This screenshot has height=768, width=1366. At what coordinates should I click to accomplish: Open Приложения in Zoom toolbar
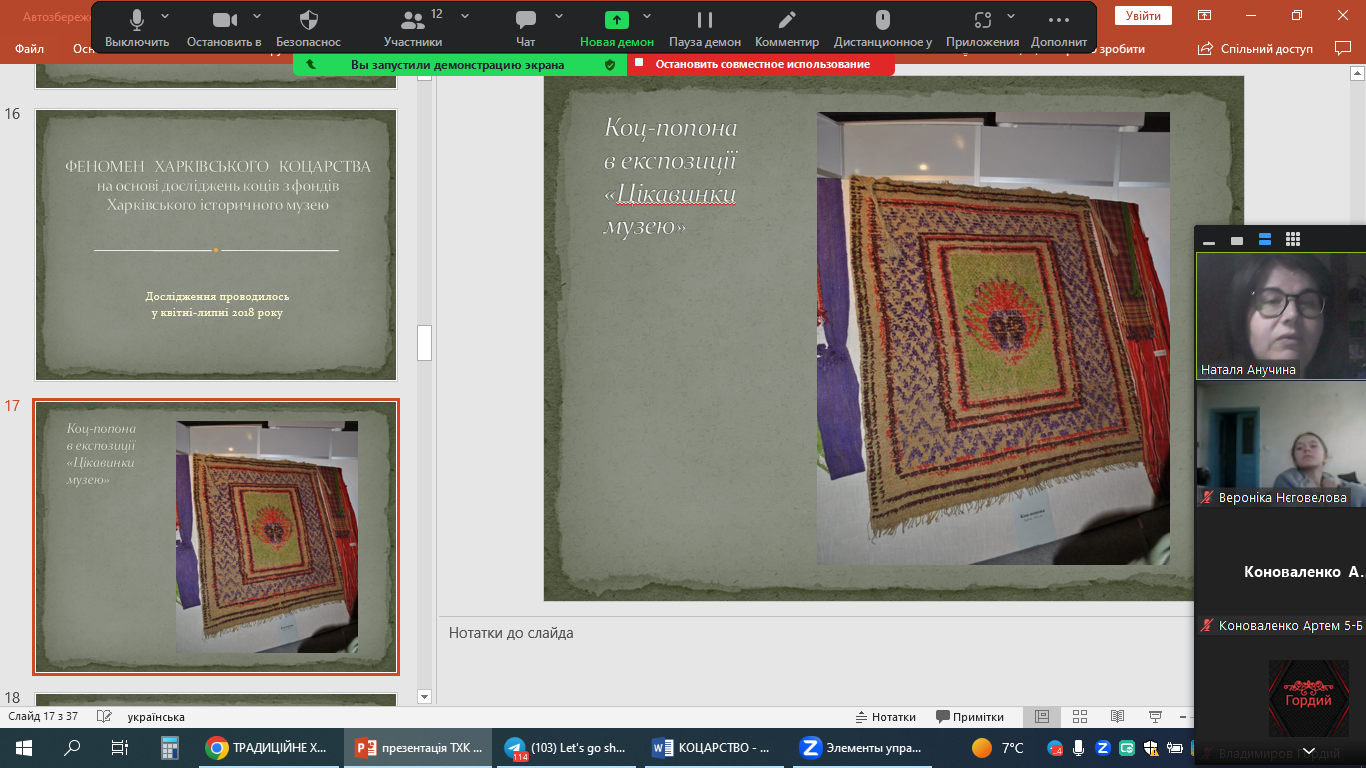982,28
